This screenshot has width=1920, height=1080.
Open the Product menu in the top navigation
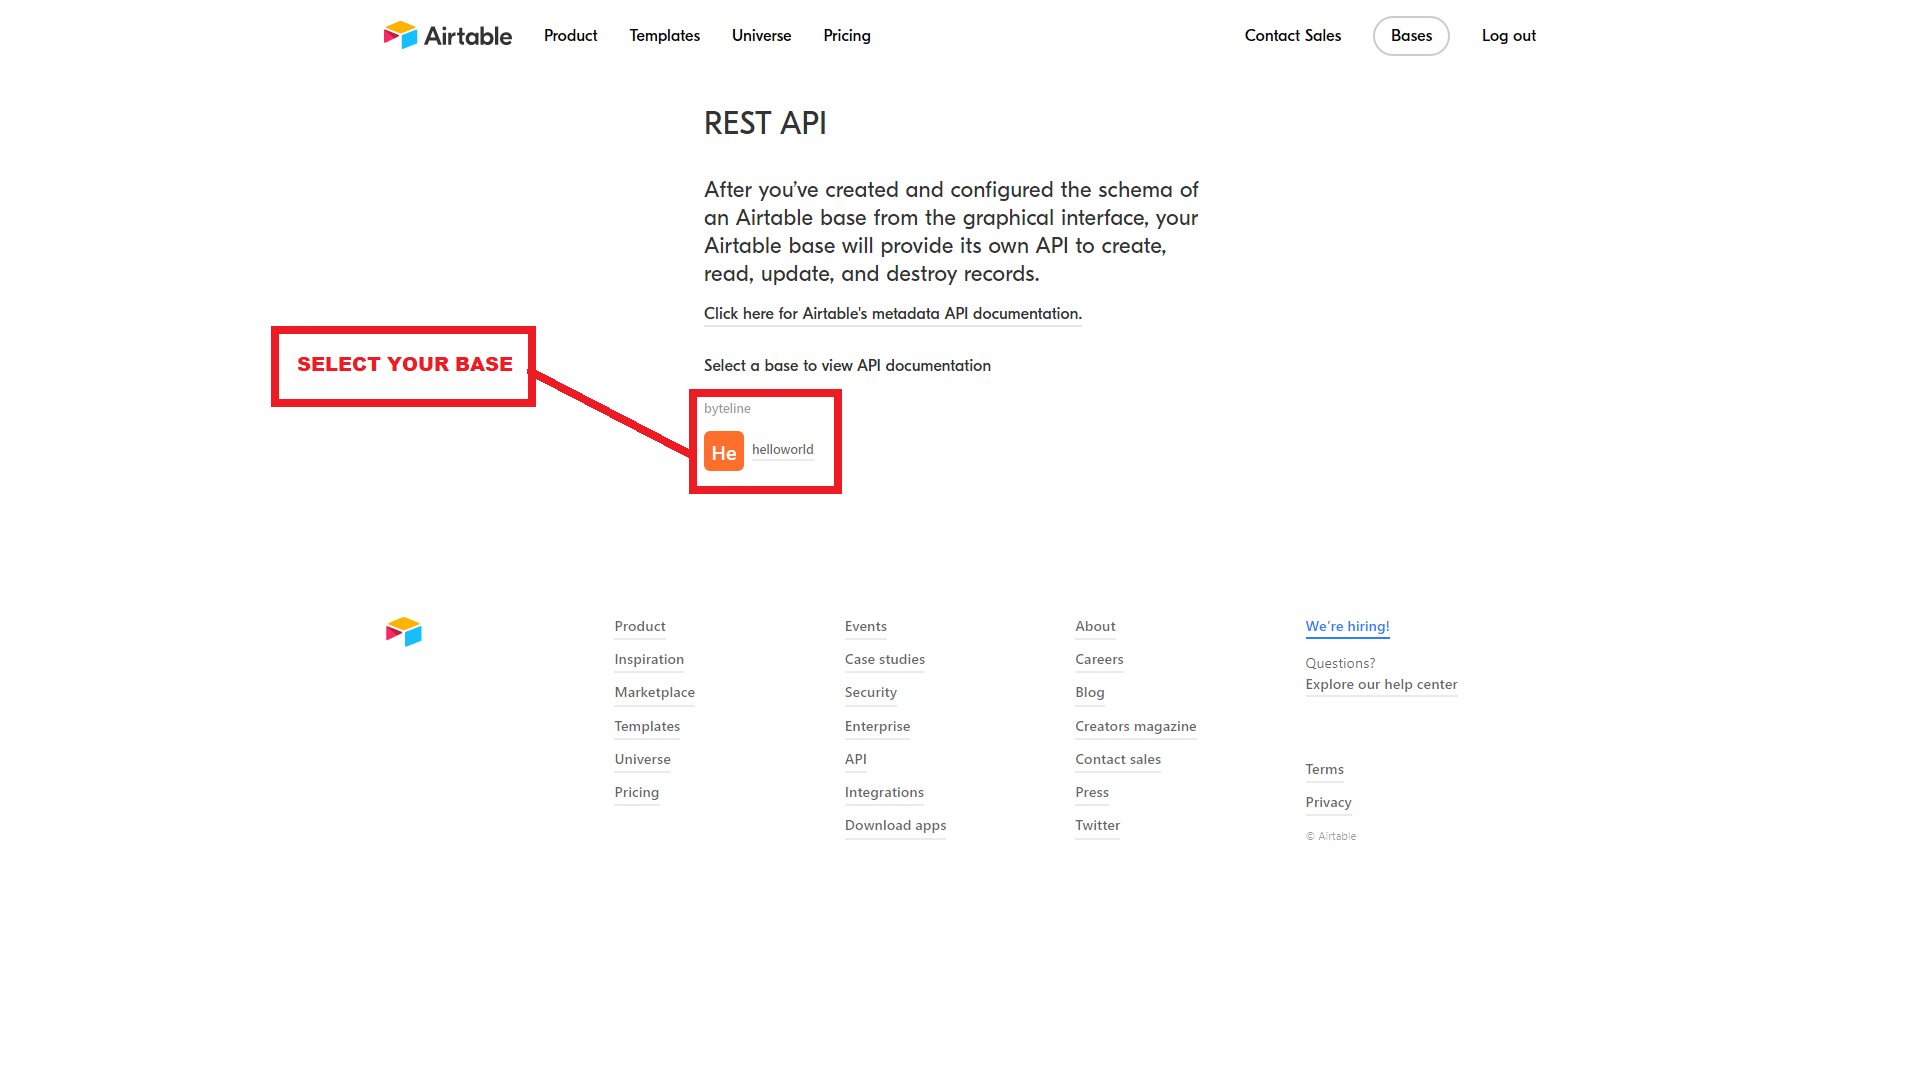[570, 36]
